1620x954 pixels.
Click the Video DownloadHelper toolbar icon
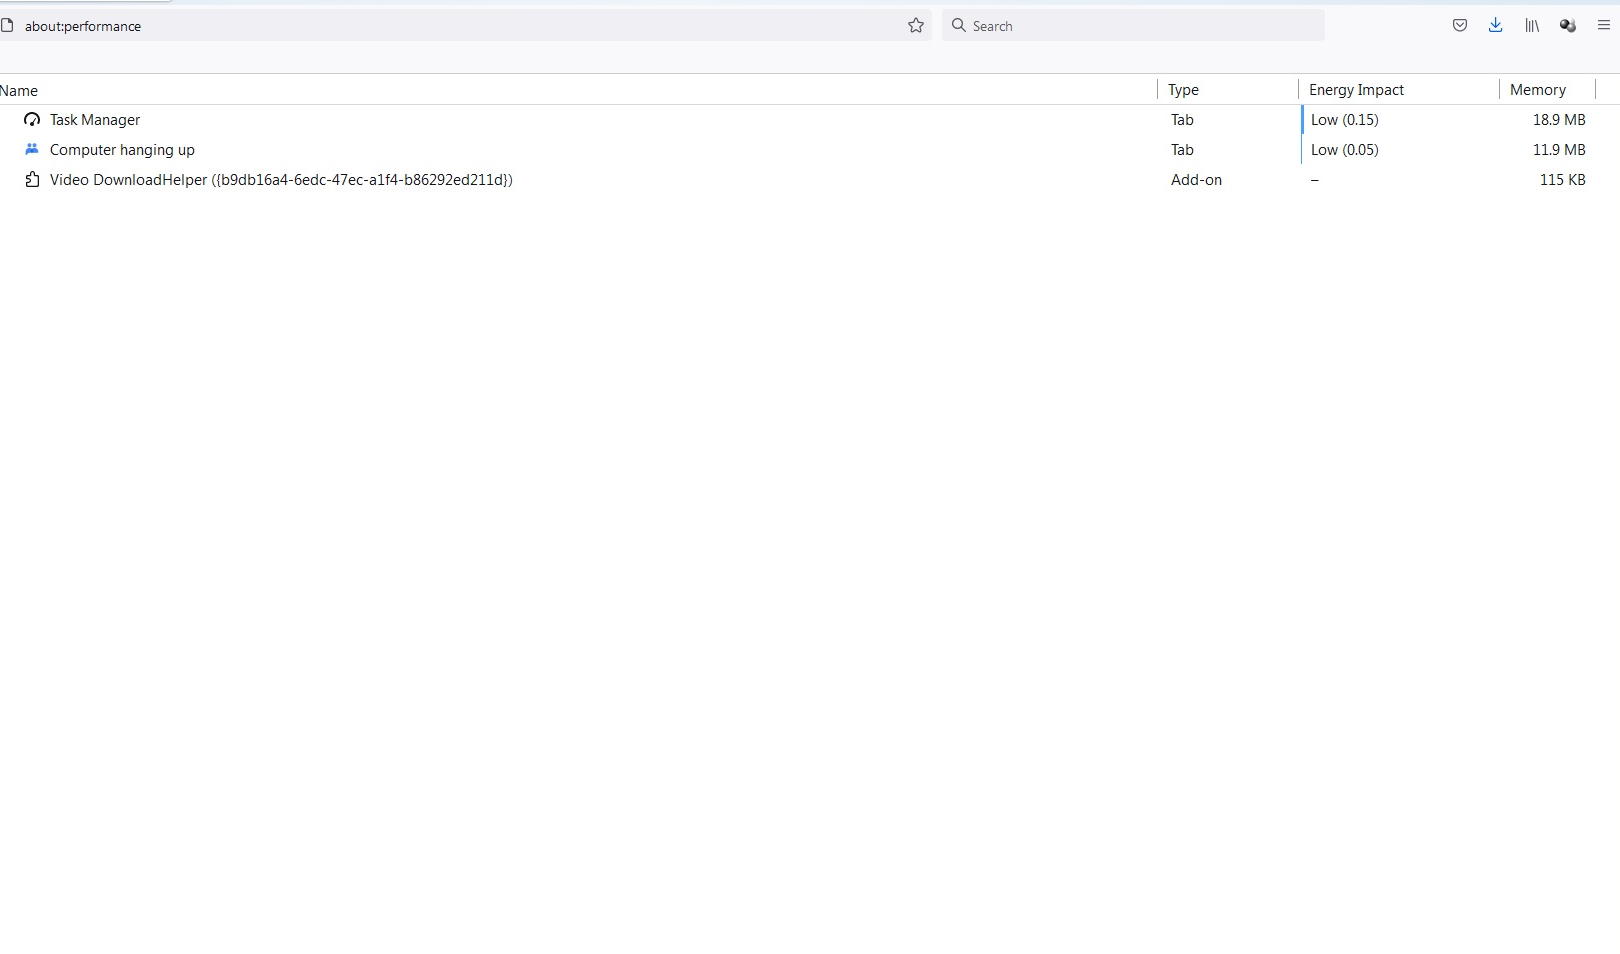1567,26
